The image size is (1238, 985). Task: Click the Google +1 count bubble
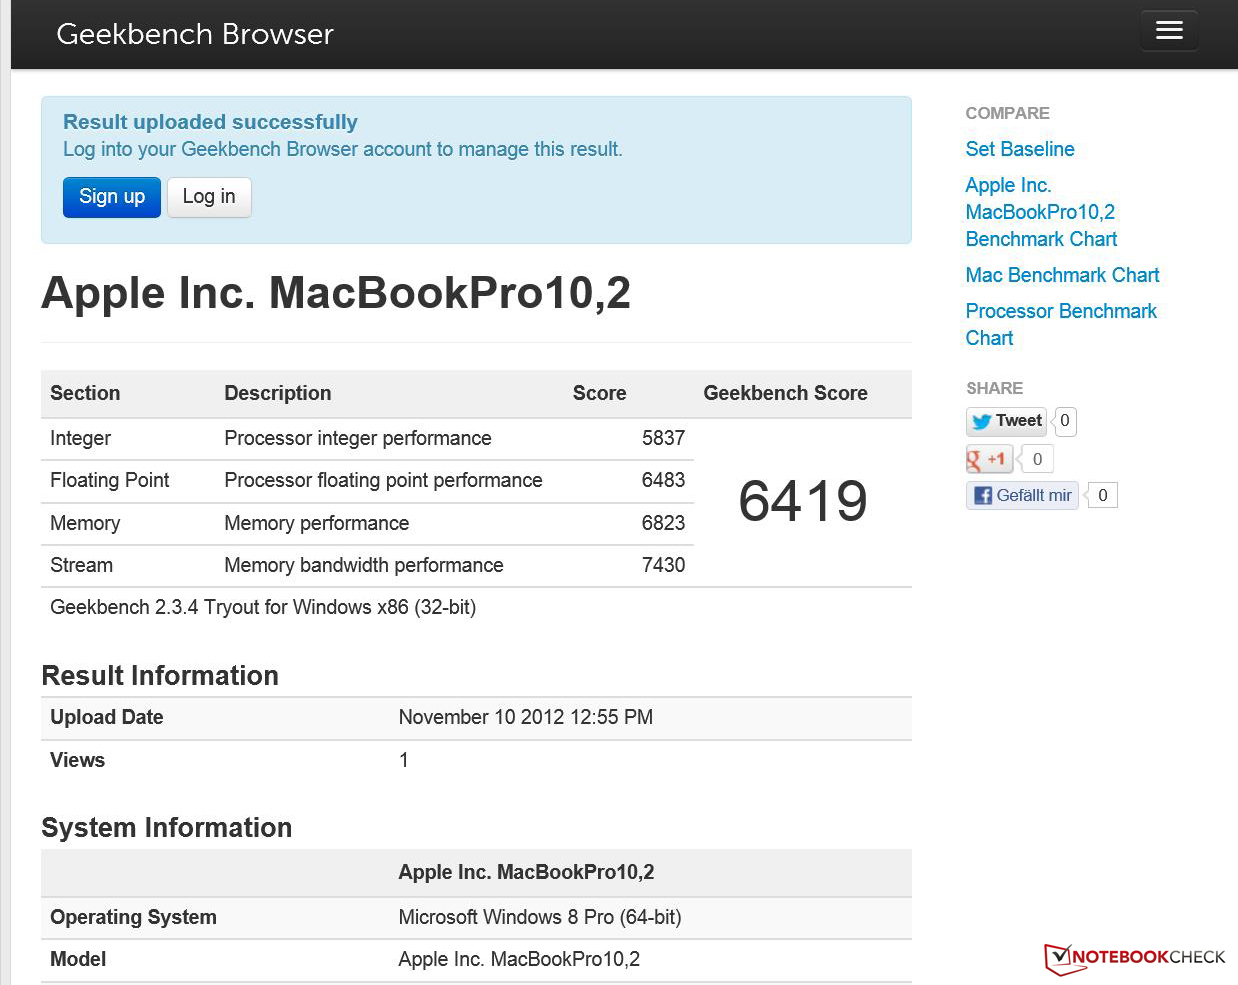[1037, 459]
